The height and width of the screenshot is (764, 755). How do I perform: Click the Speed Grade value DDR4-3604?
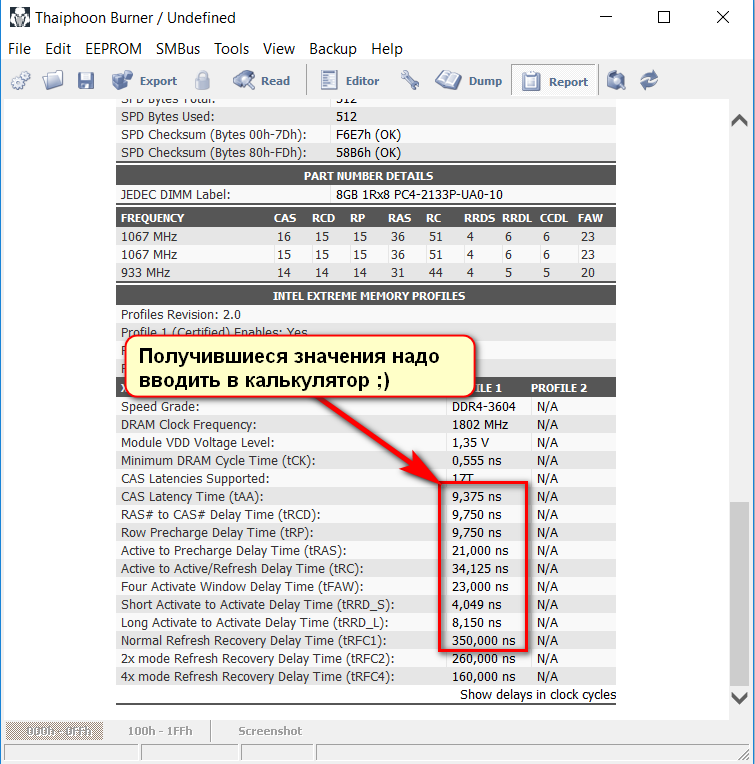point(483,406)
